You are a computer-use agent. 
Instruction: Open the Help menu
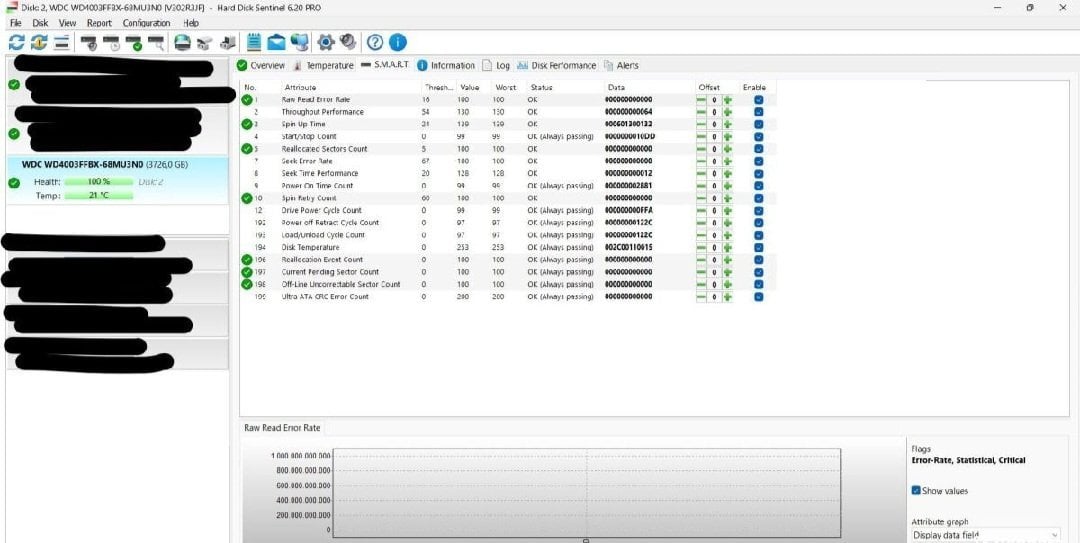(x=191, y=23)
